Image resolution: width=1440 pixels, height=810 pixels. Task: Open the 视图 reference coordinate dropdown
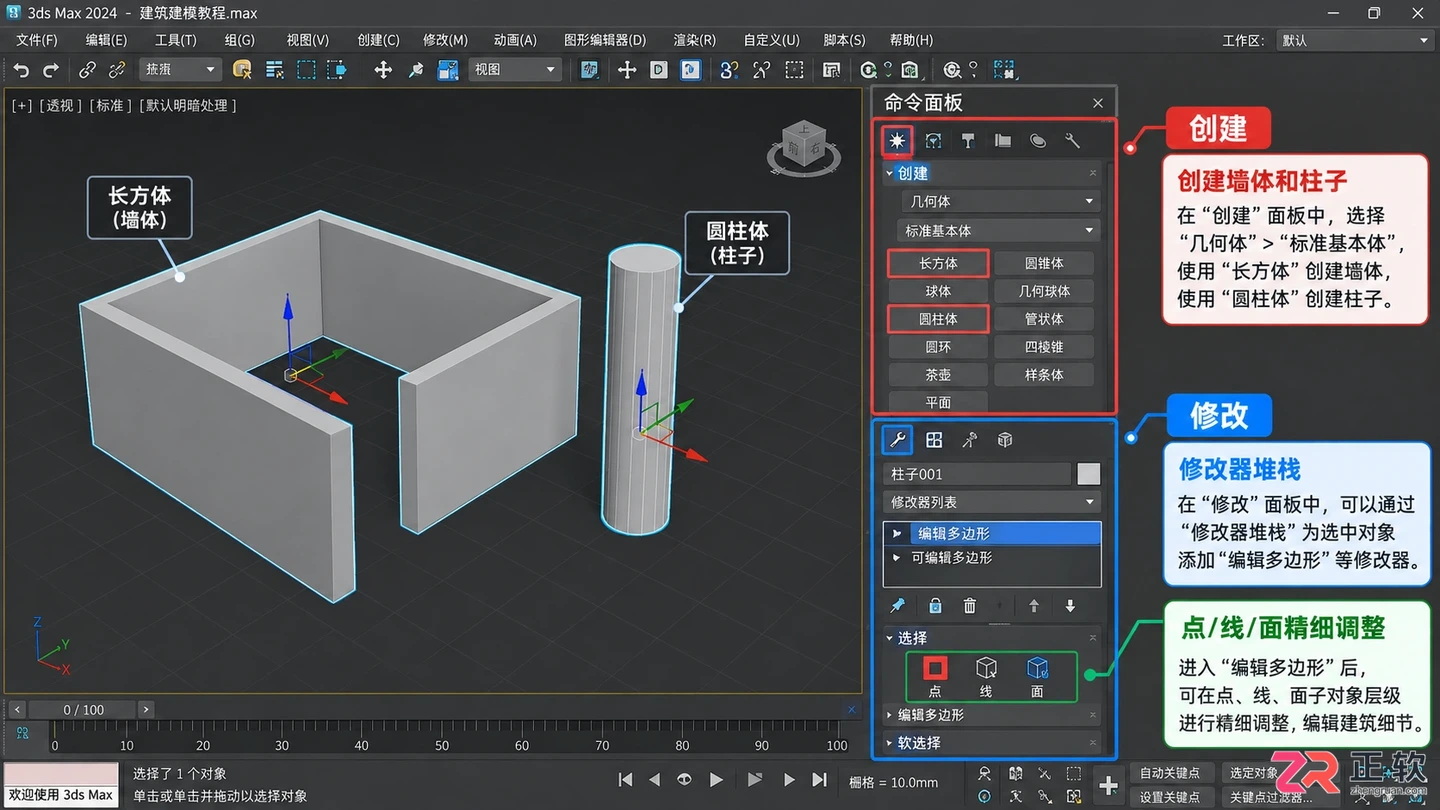click(514, 69)
